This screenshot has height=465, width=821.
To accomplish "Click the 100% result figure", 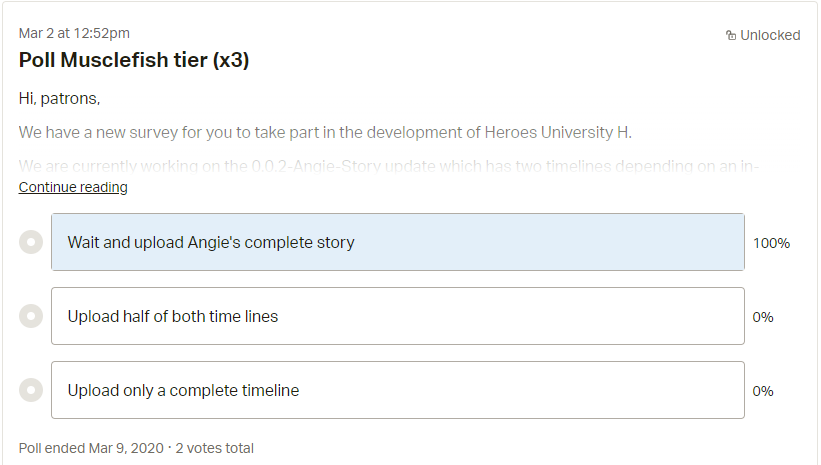I will pyautogui.click(x=771, y=243).
